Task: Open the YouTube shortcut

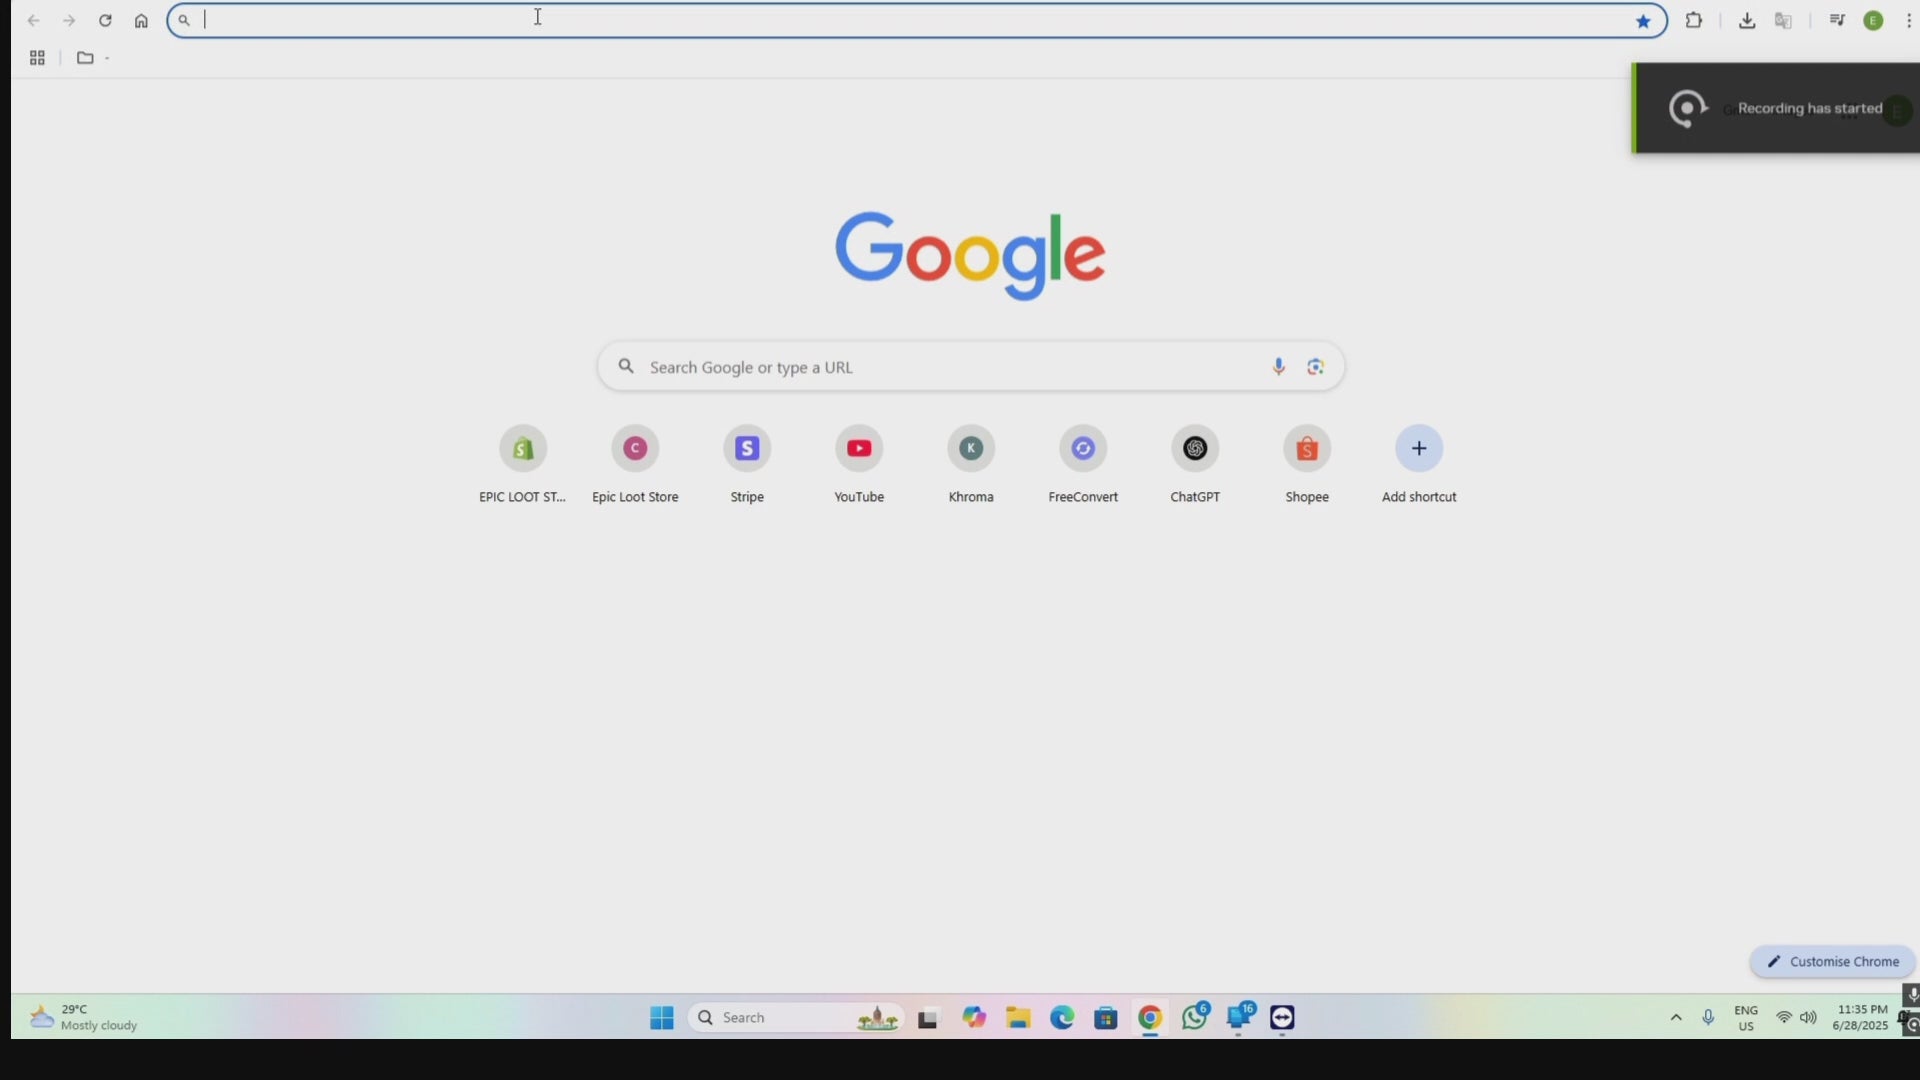Action: [x=859, y=449]
